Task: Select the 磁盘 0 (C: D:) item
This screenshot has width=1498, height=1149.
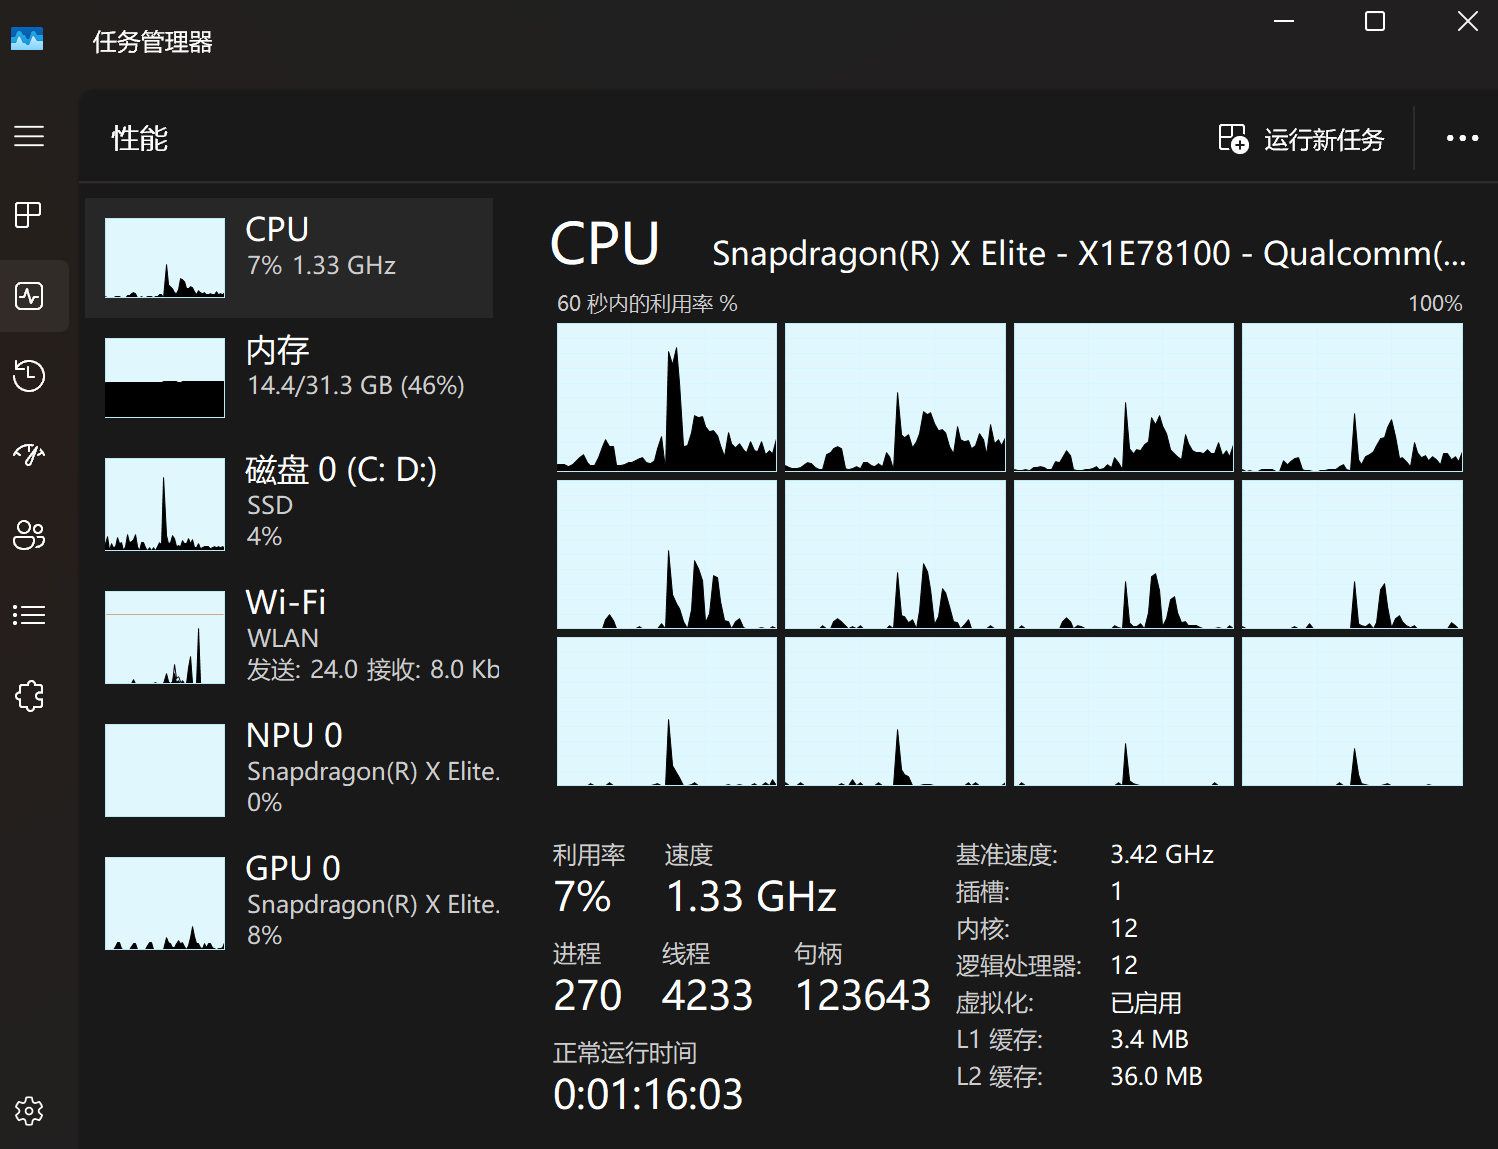Action: (x=289, y=504)
